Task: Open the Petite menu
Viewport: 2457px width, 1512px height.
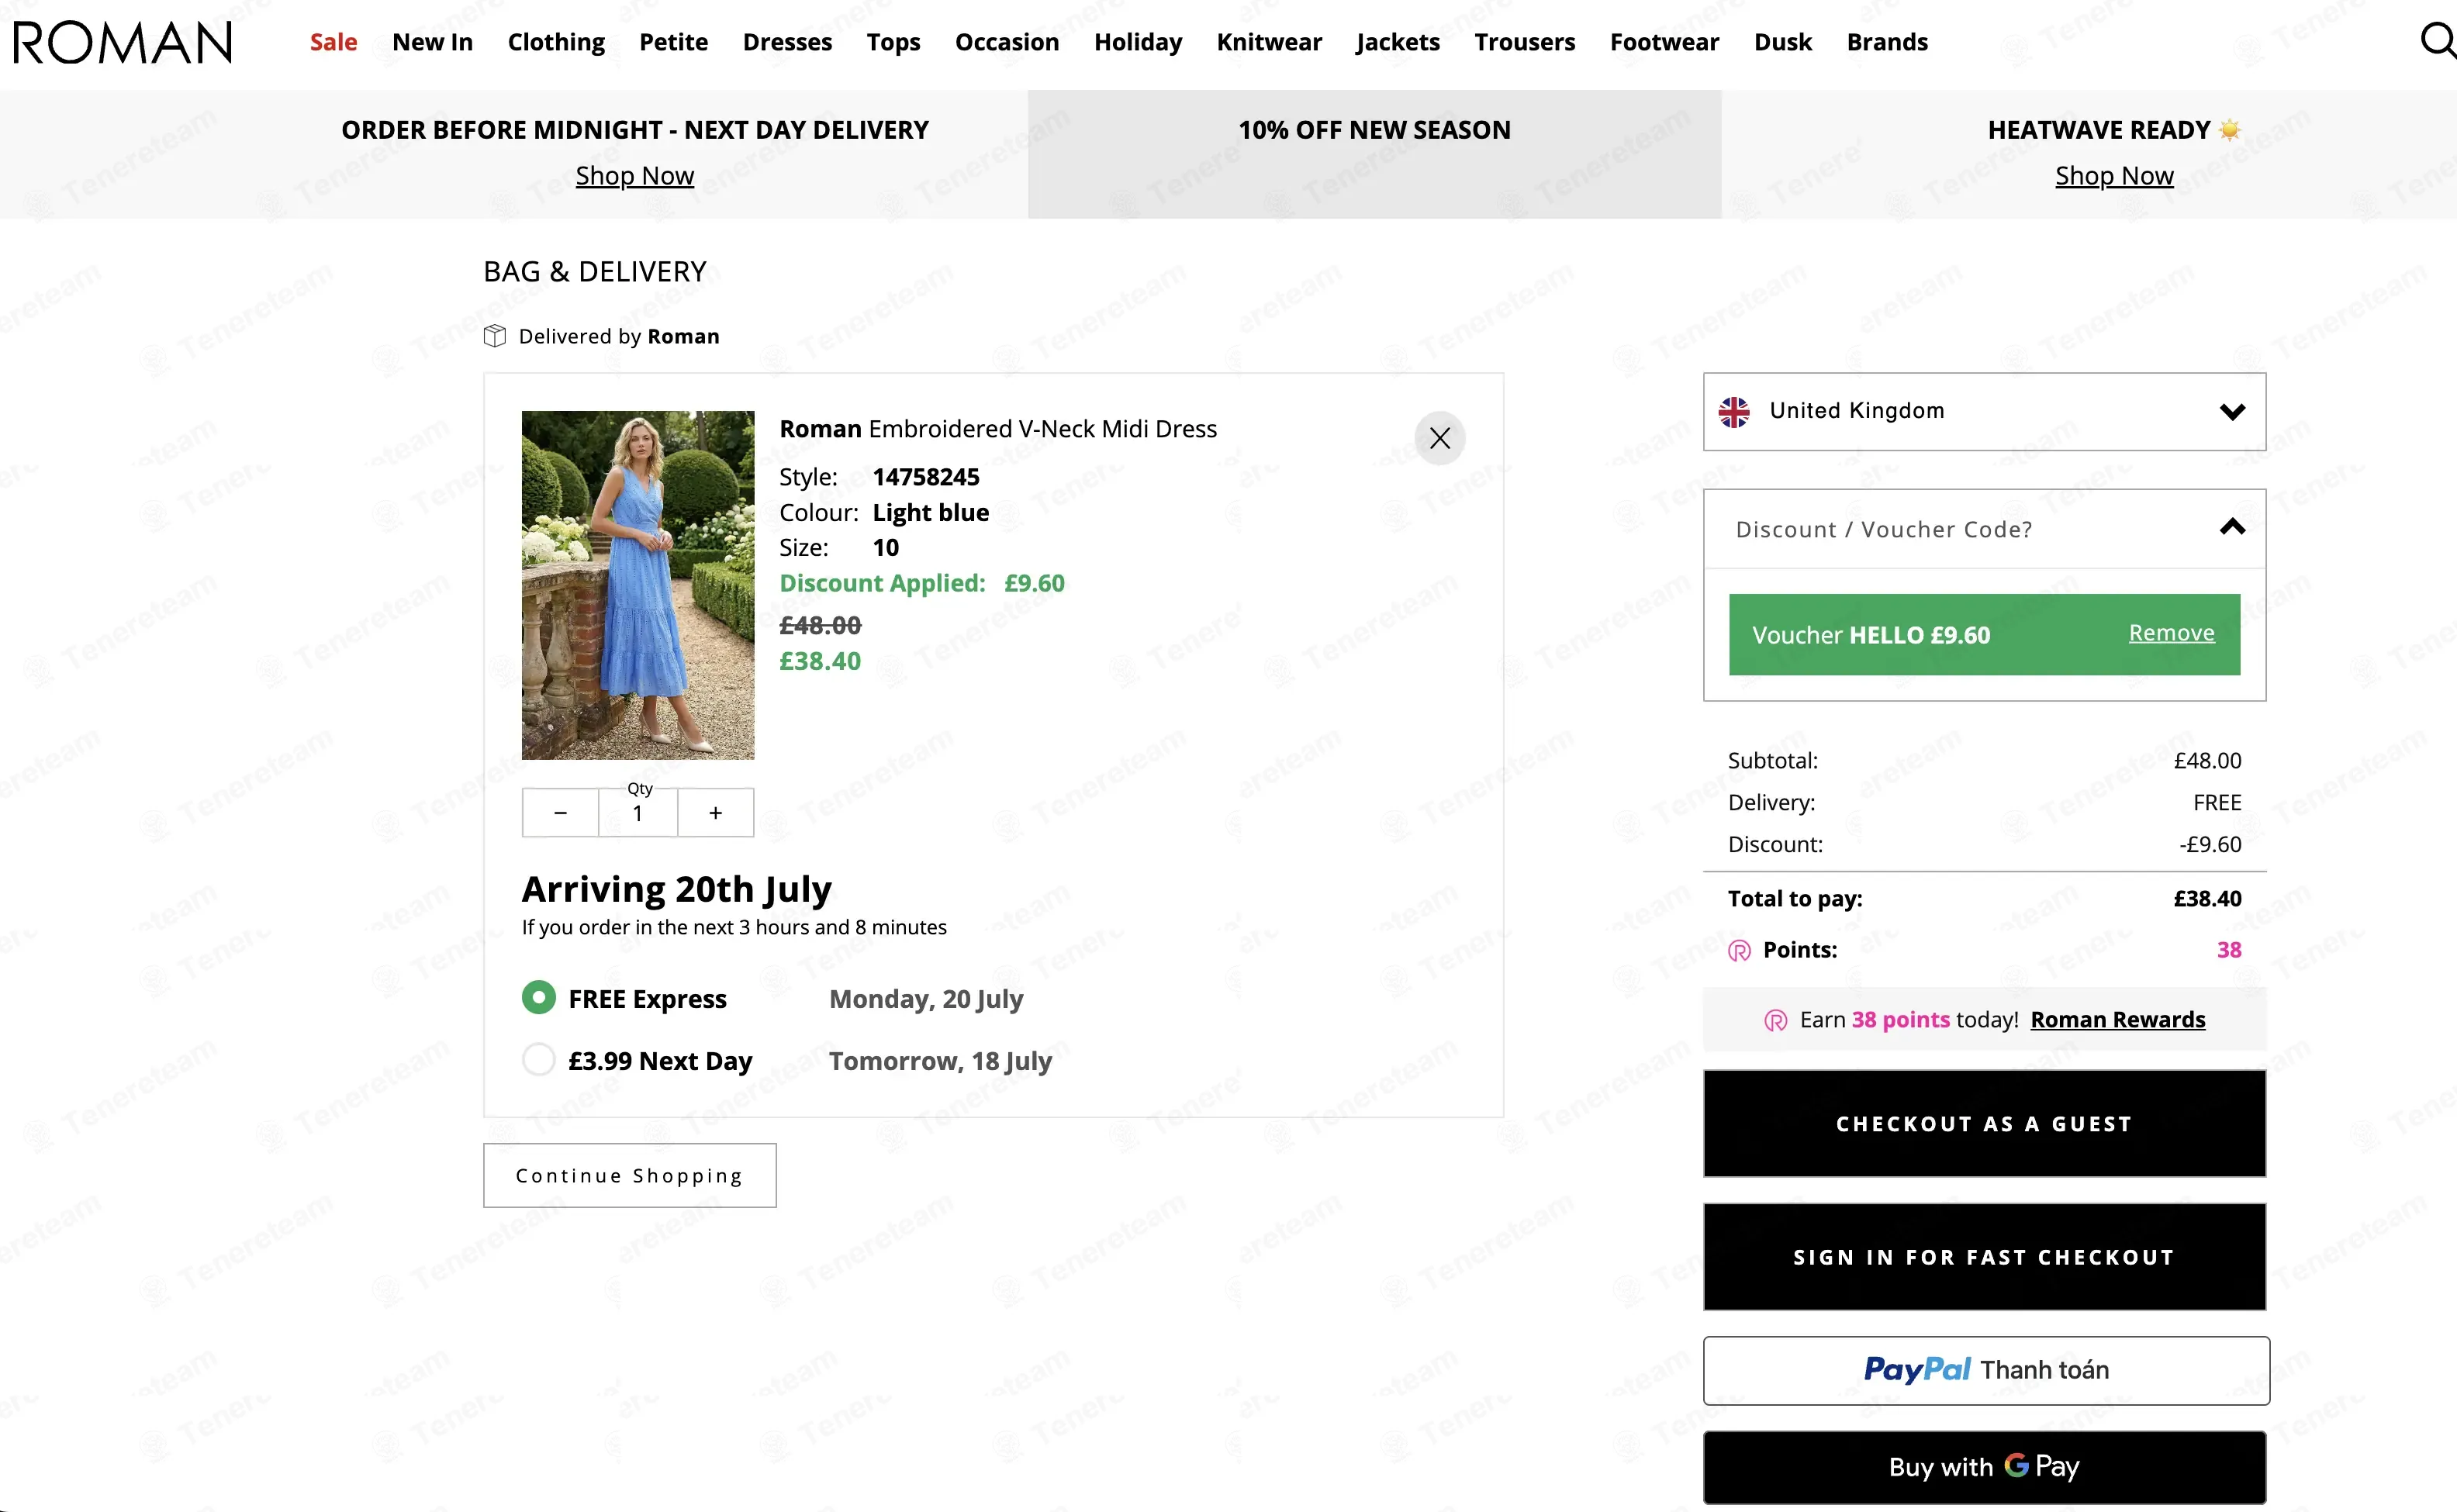Action: pos(673,42)
